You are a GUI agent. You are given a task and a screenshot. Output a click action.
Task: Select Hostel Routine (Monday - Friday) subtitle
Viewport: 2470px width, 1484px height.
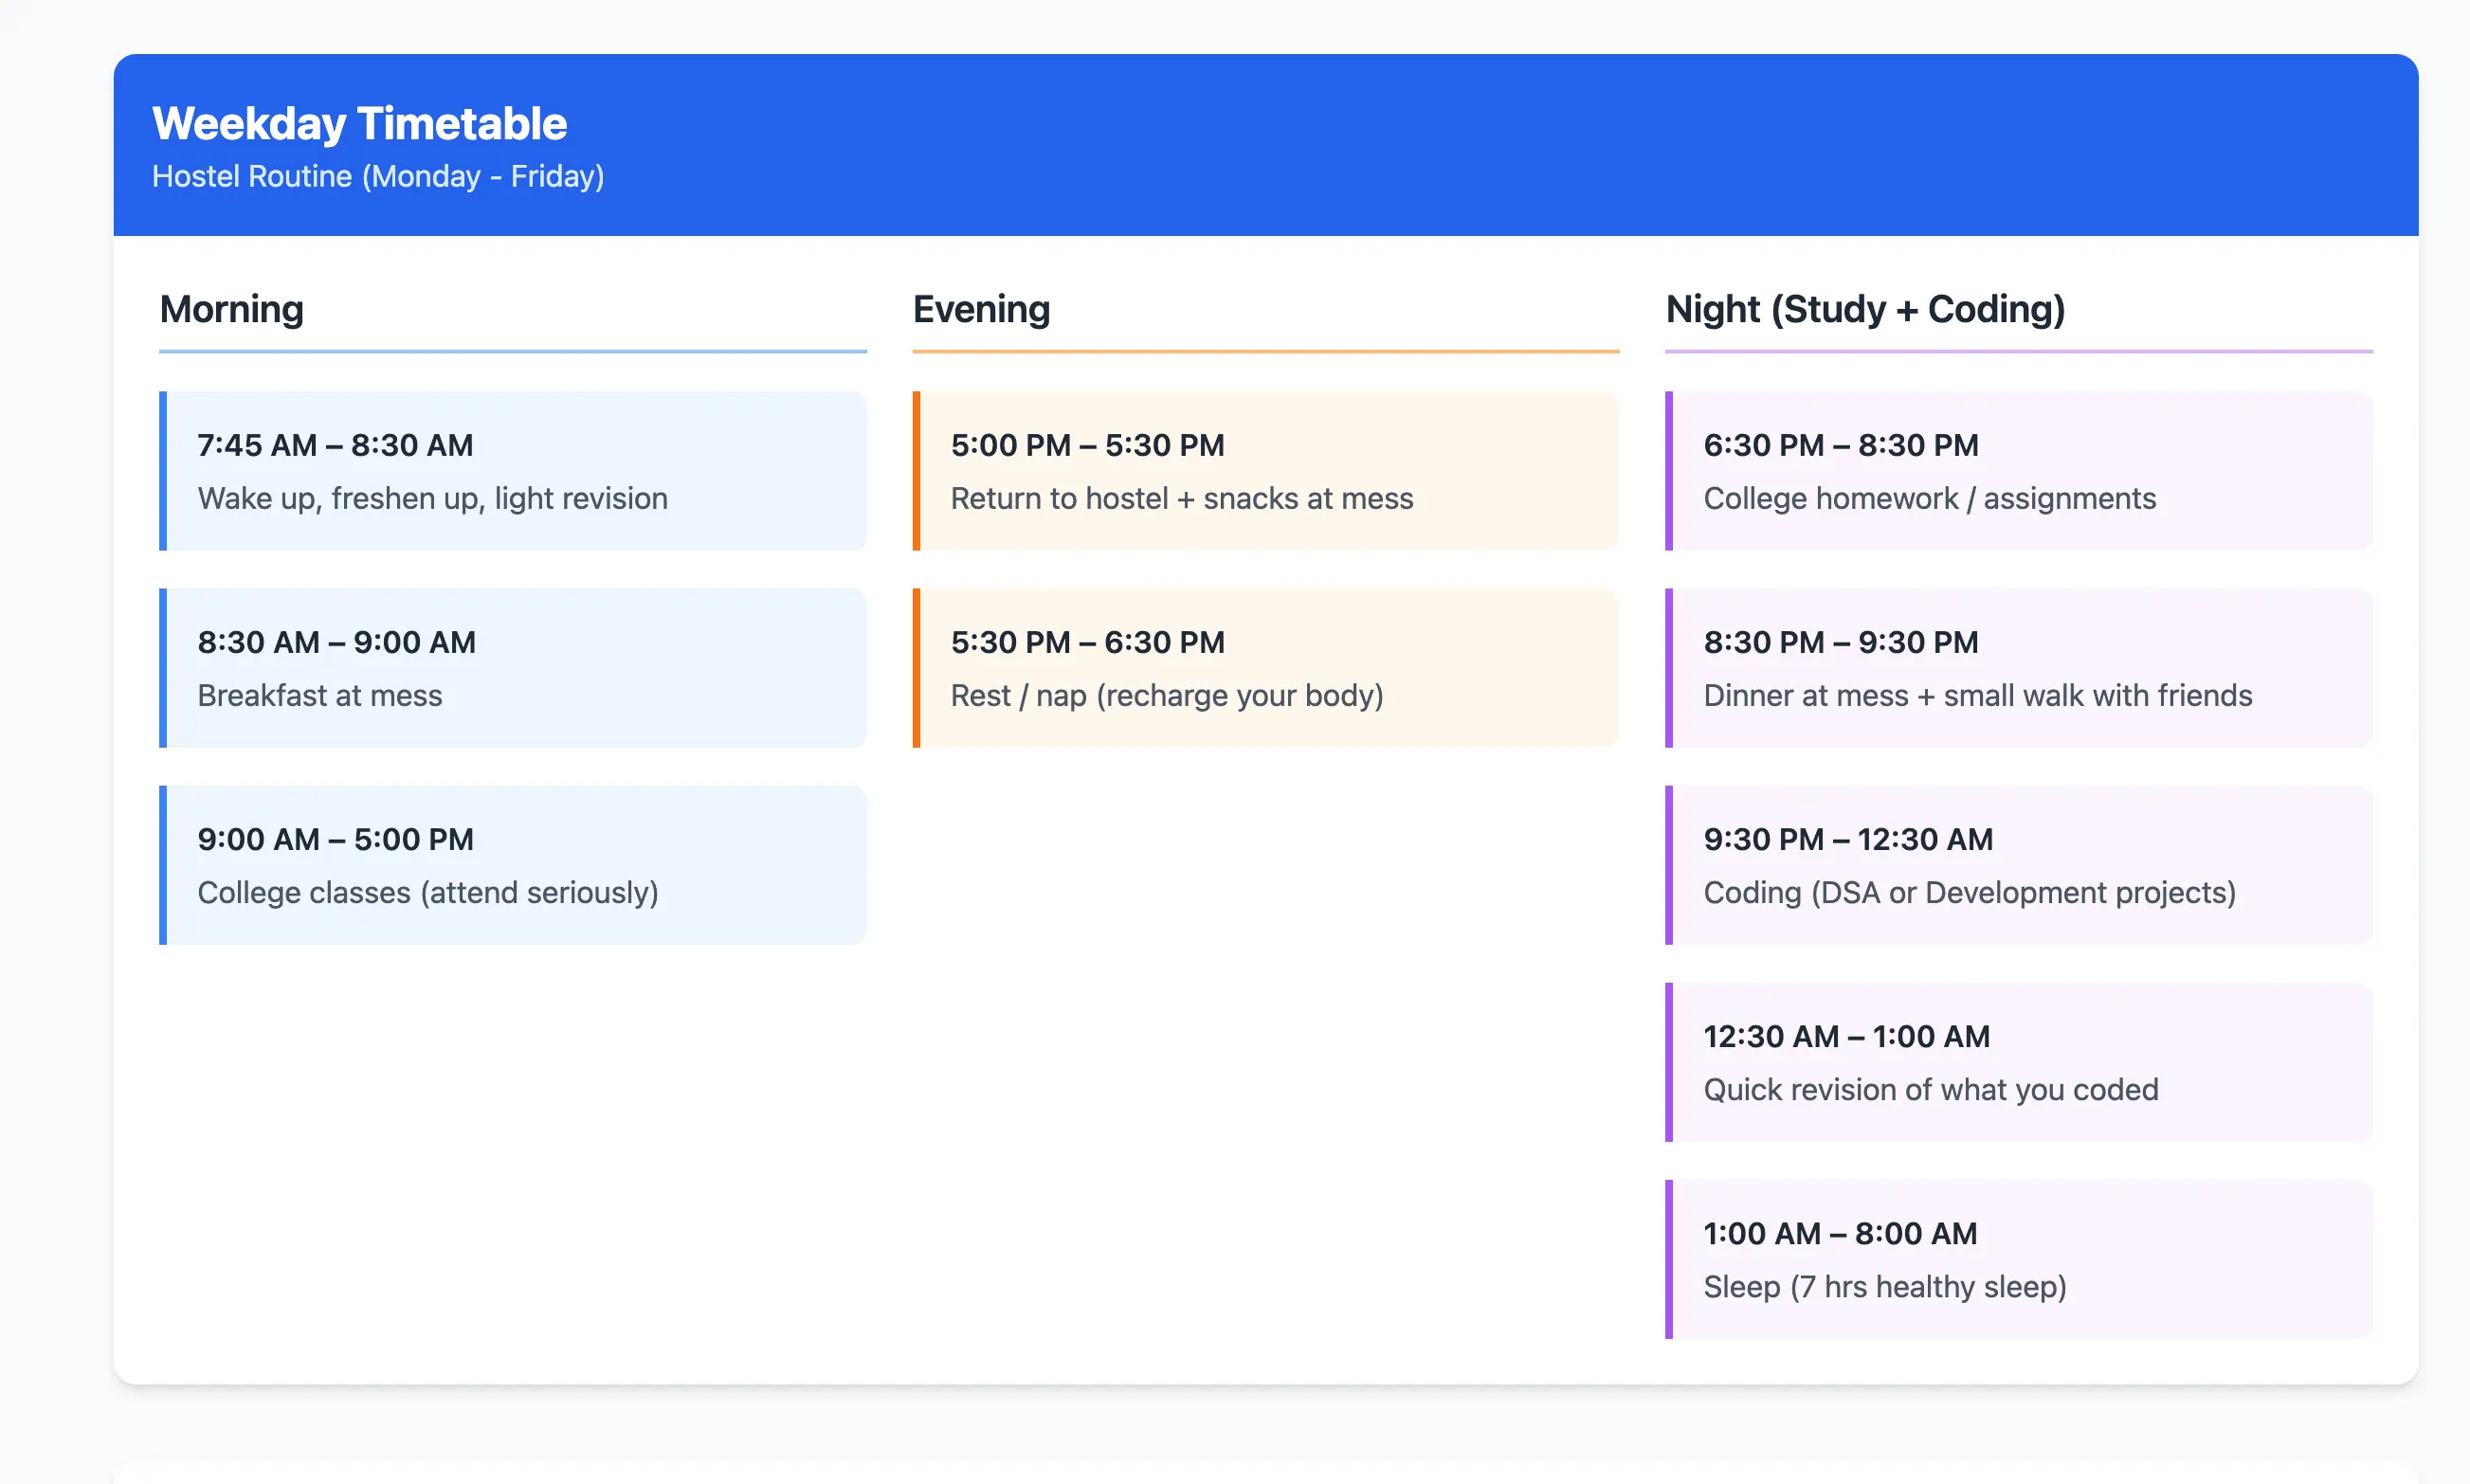pos(377,177)
